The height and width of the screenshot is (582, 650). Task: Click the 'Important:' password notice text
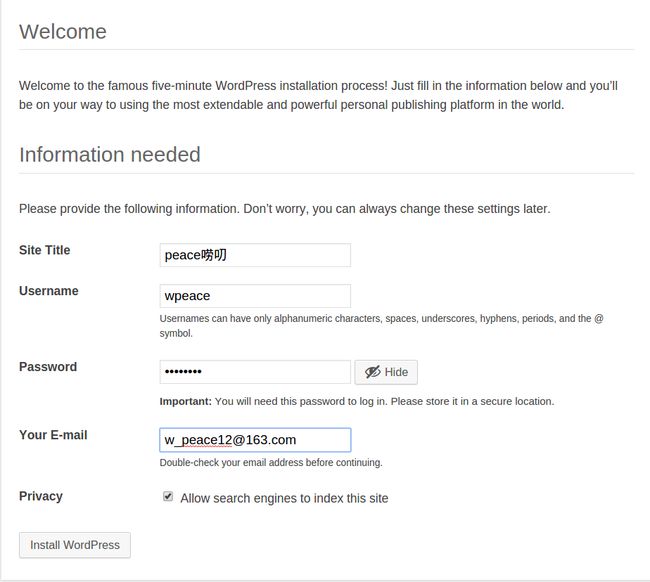tap(357, 401)
